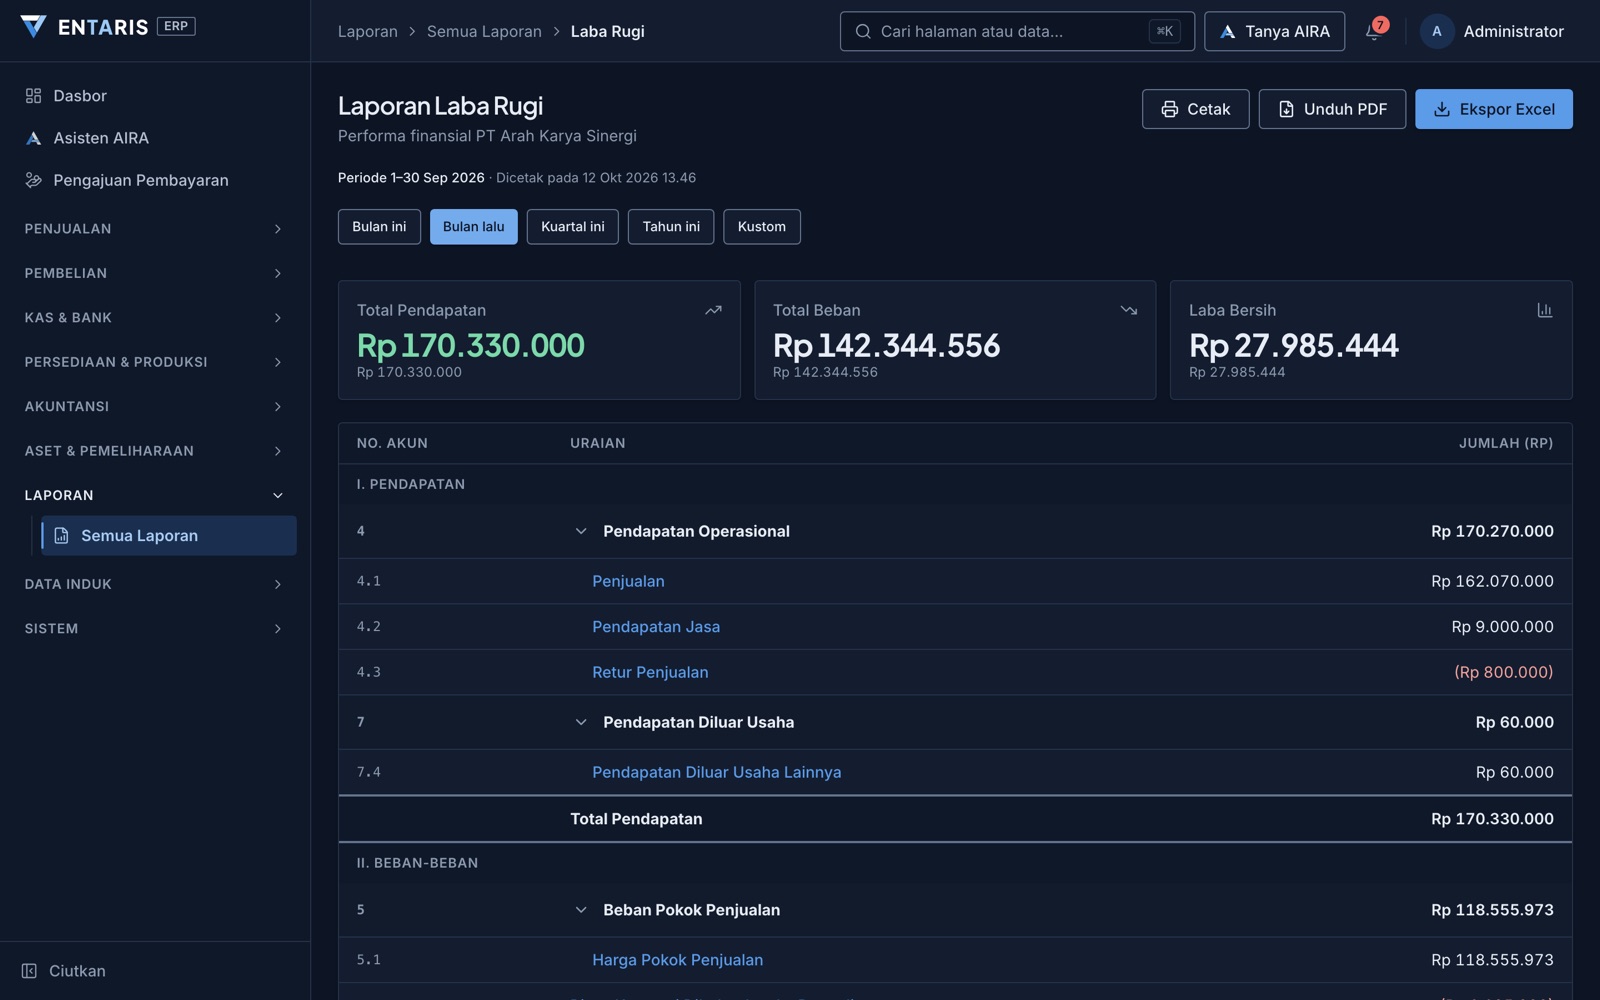Click the Pengajuan Pembayaran icon

(33, 180)
